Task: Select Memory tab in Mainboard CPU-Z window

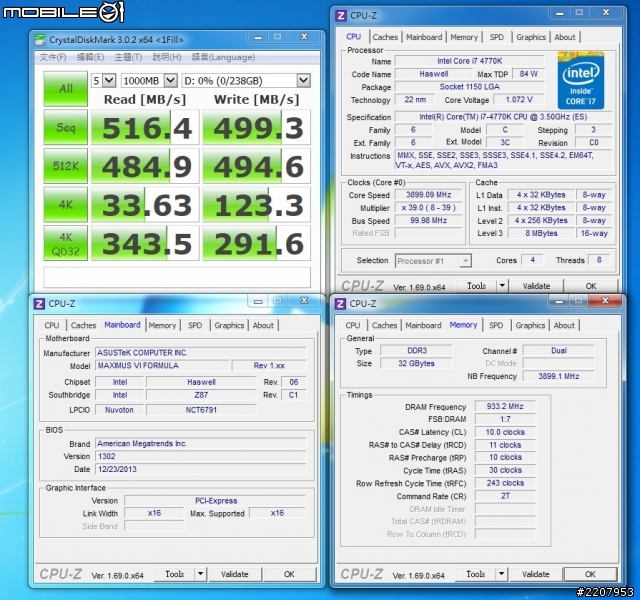Action: pos(162,325)
